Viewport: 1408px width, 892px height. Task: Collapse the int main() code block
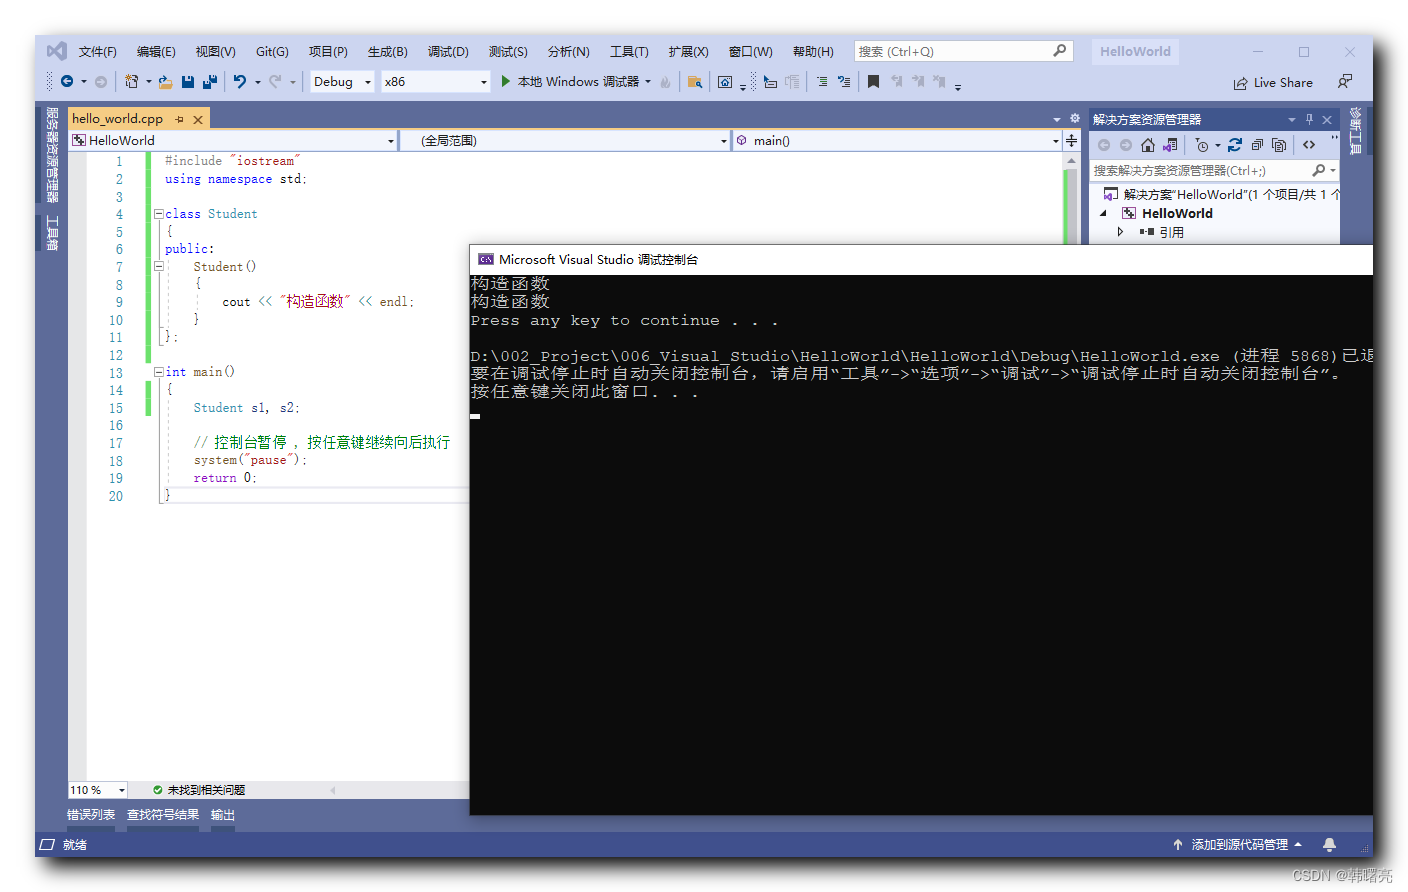point(158,372)
